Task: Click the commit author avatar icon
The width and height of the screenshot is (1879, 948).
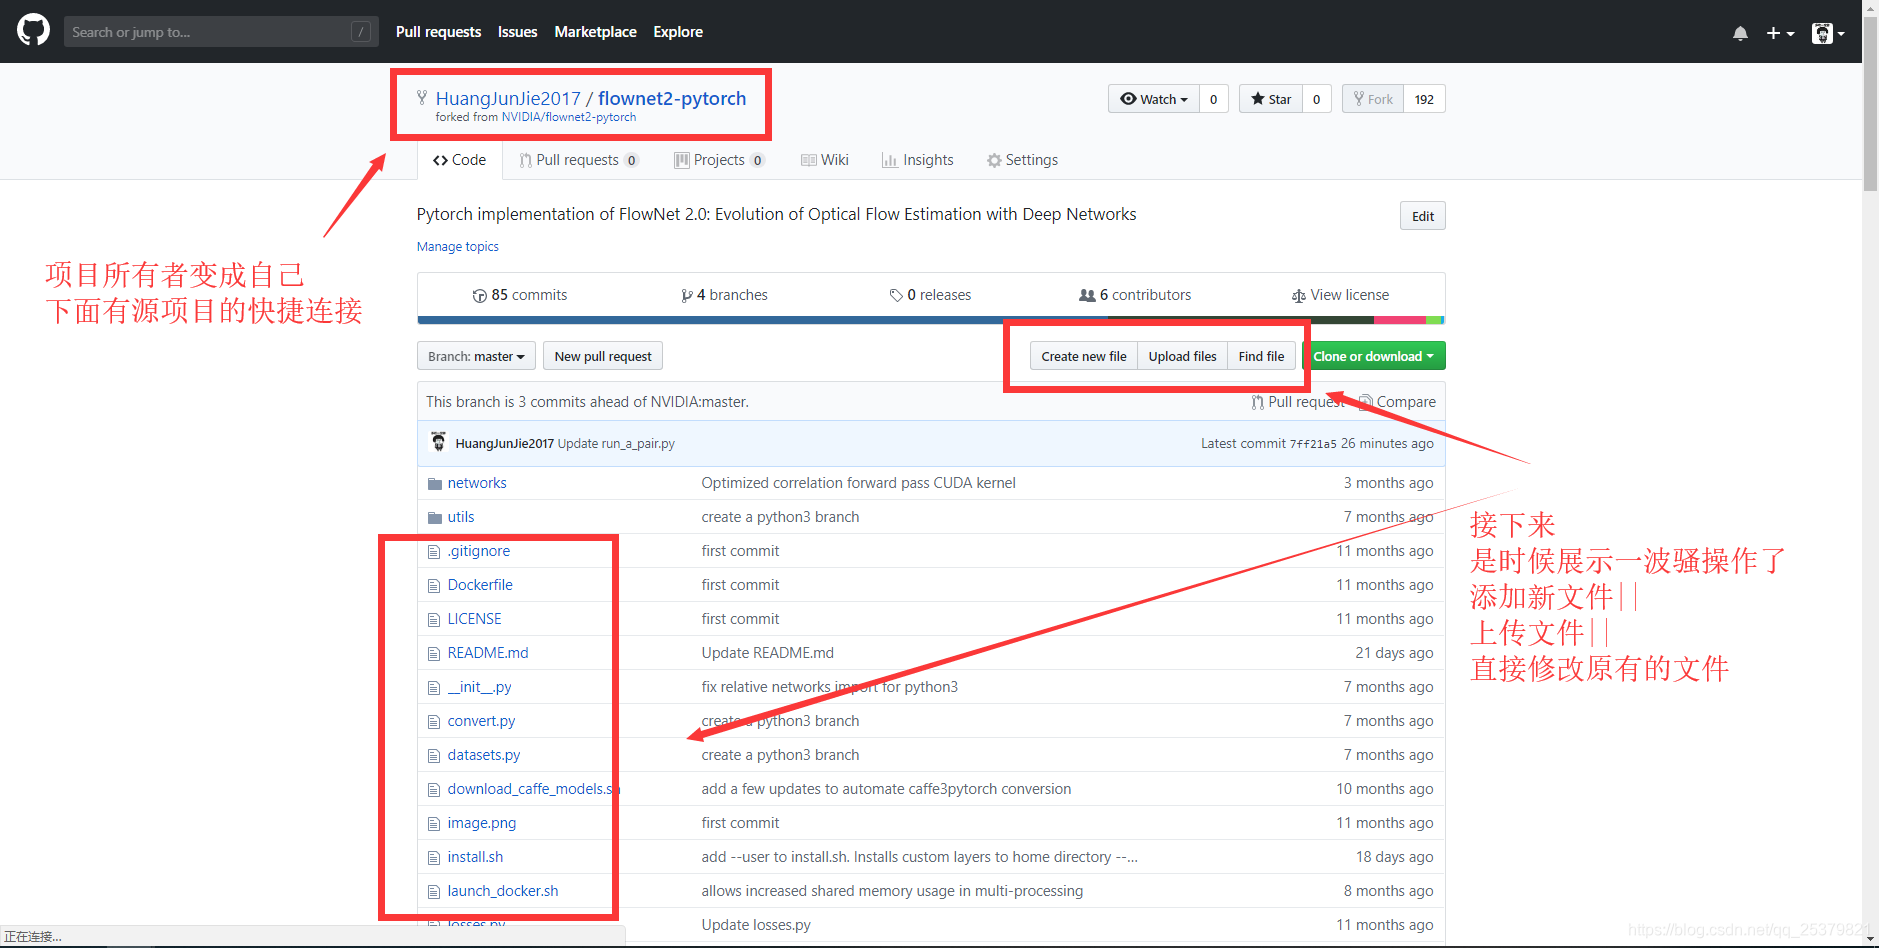Action: click(438, 442)
